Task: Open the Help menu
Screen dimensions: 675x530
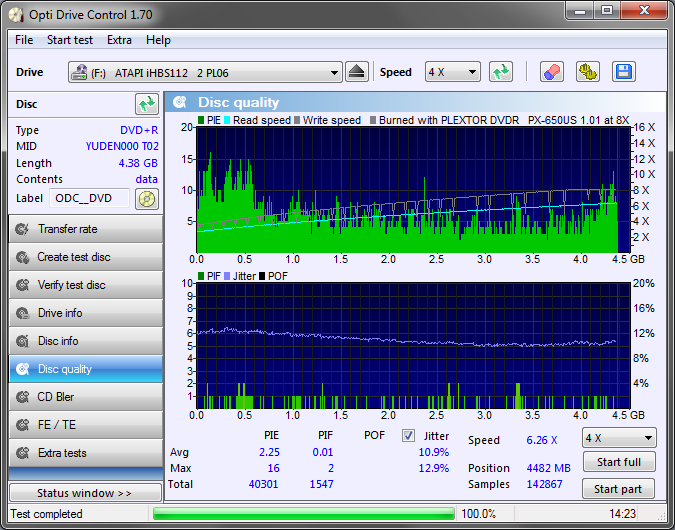Action: (158, 40)
